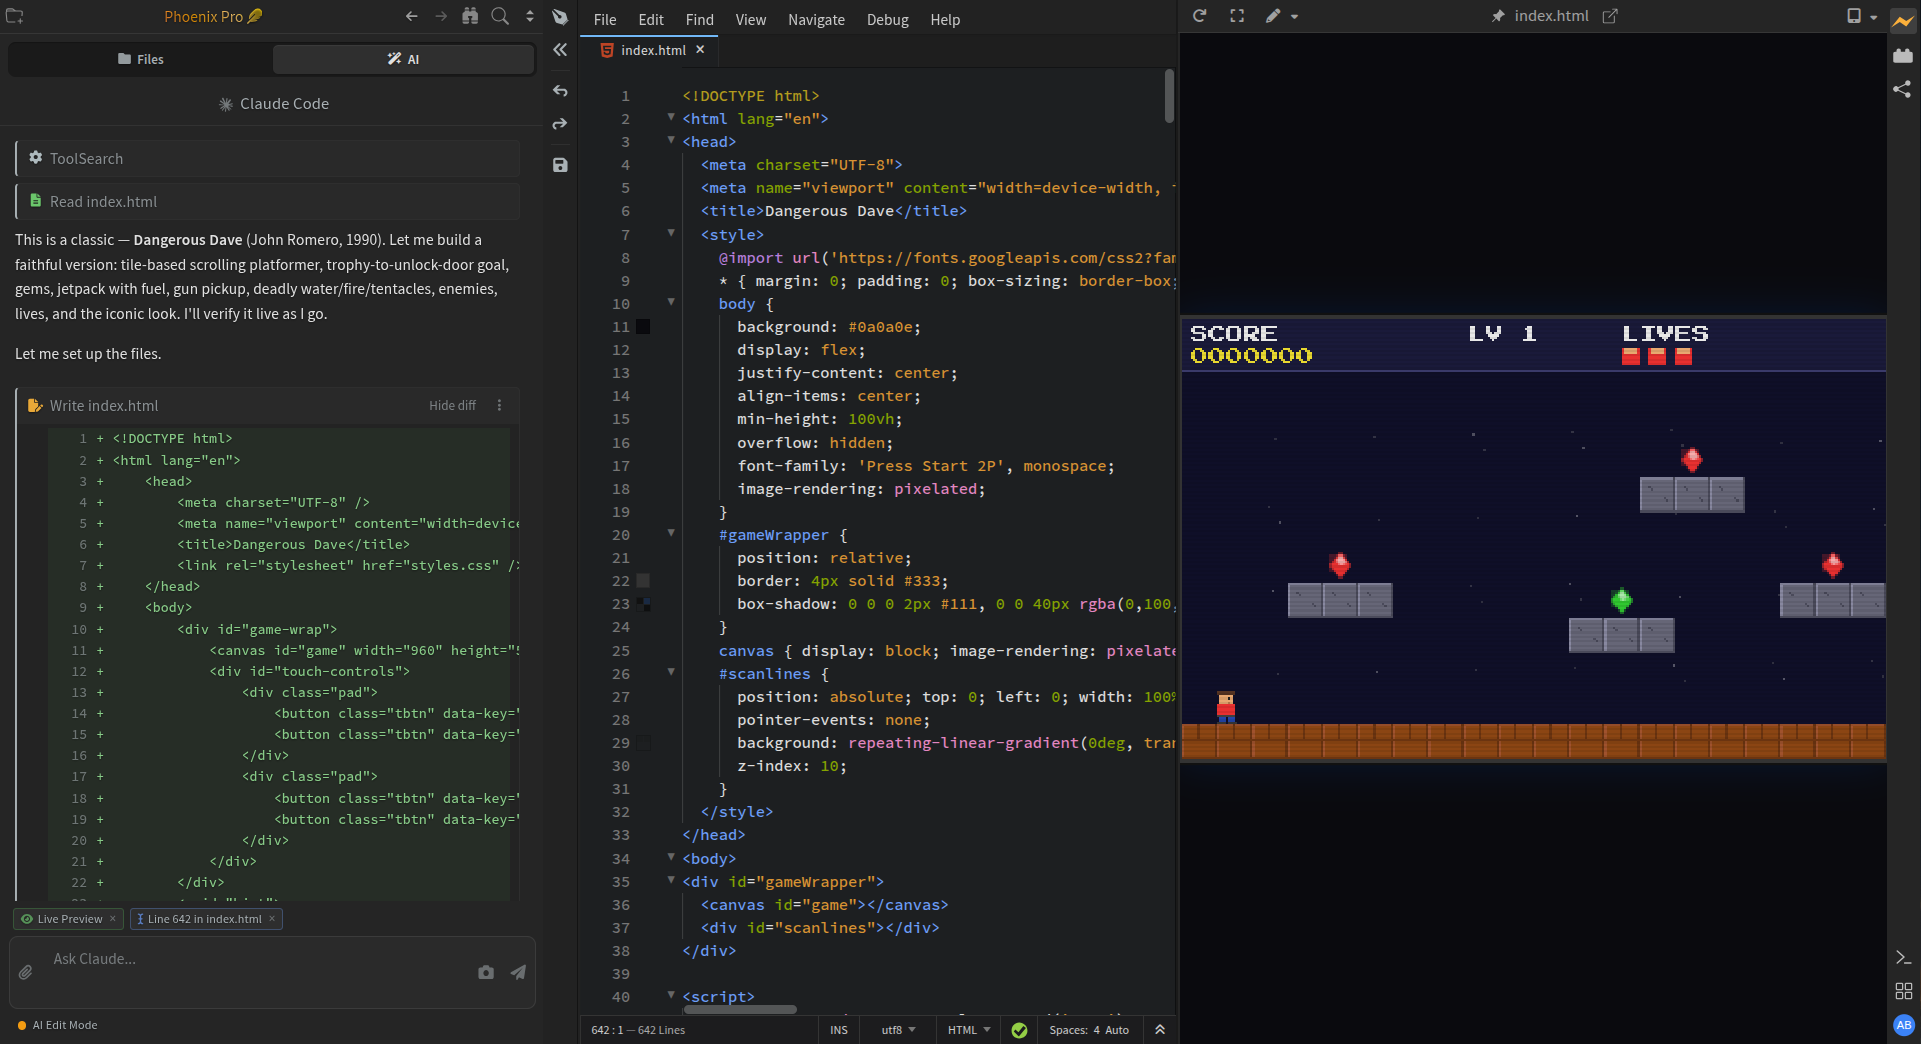The image size is (1921, 1044).
Task: Reload the live preview
Action: 1200,16
